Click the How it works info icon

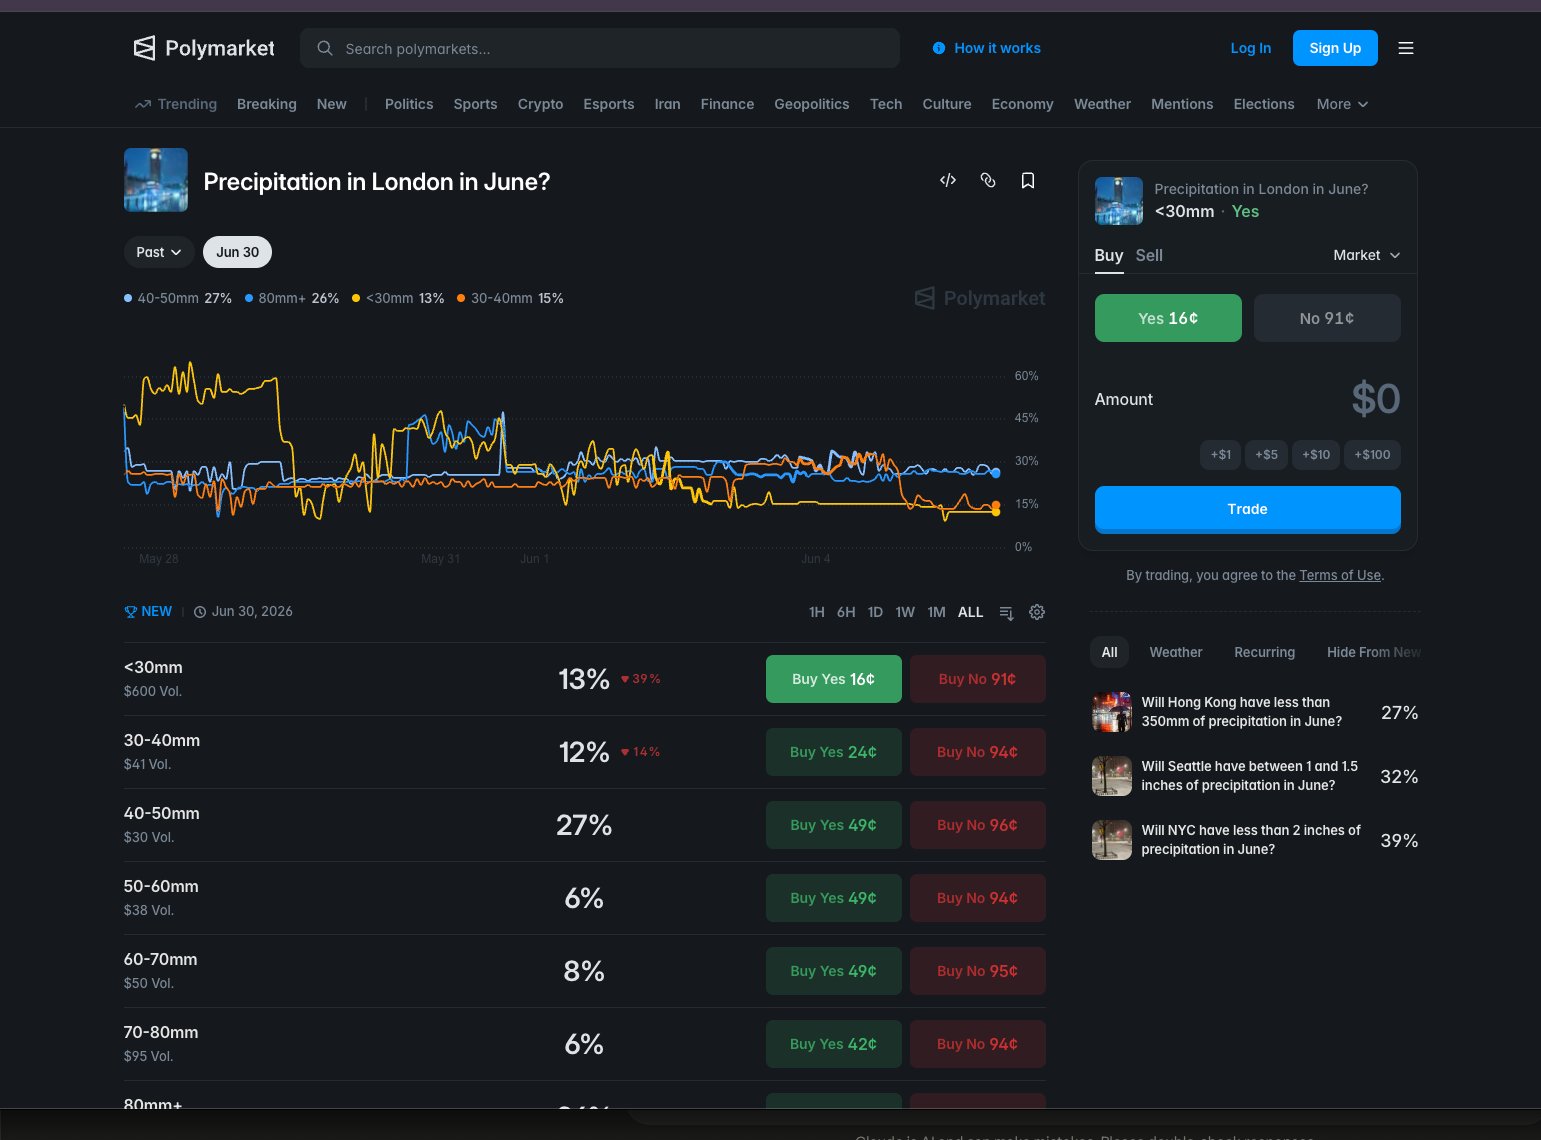tap(939, 48)
